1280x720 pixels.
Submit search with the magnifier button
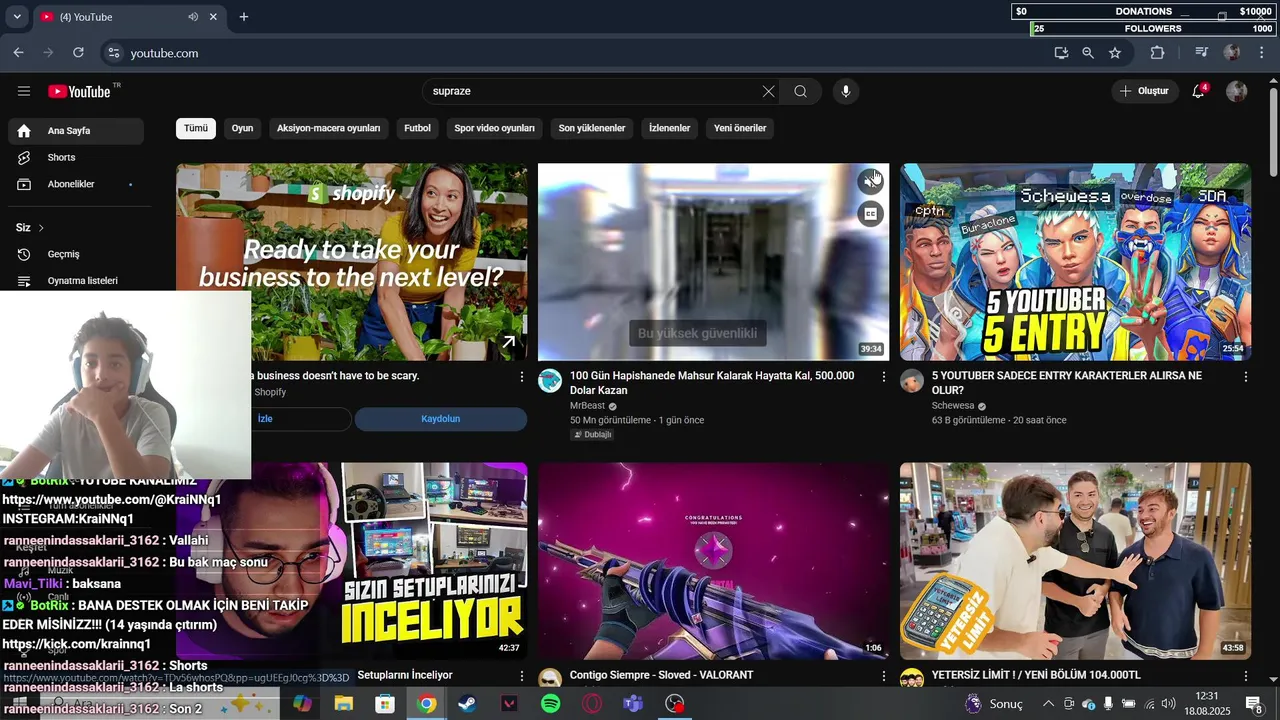(x=800, y=91)
